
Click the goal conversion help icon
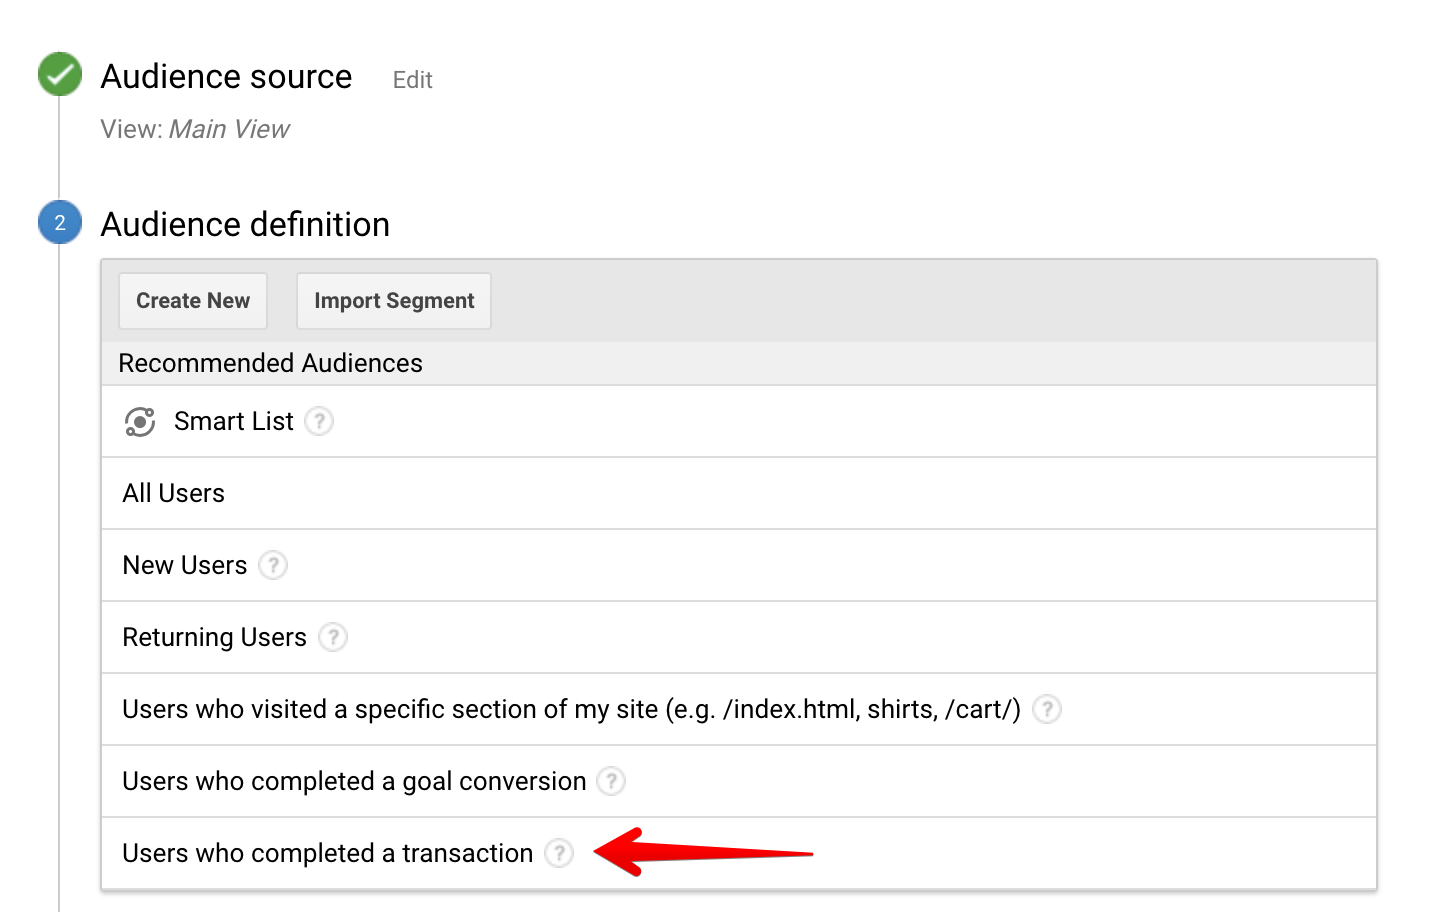click(x=611, y=781)
